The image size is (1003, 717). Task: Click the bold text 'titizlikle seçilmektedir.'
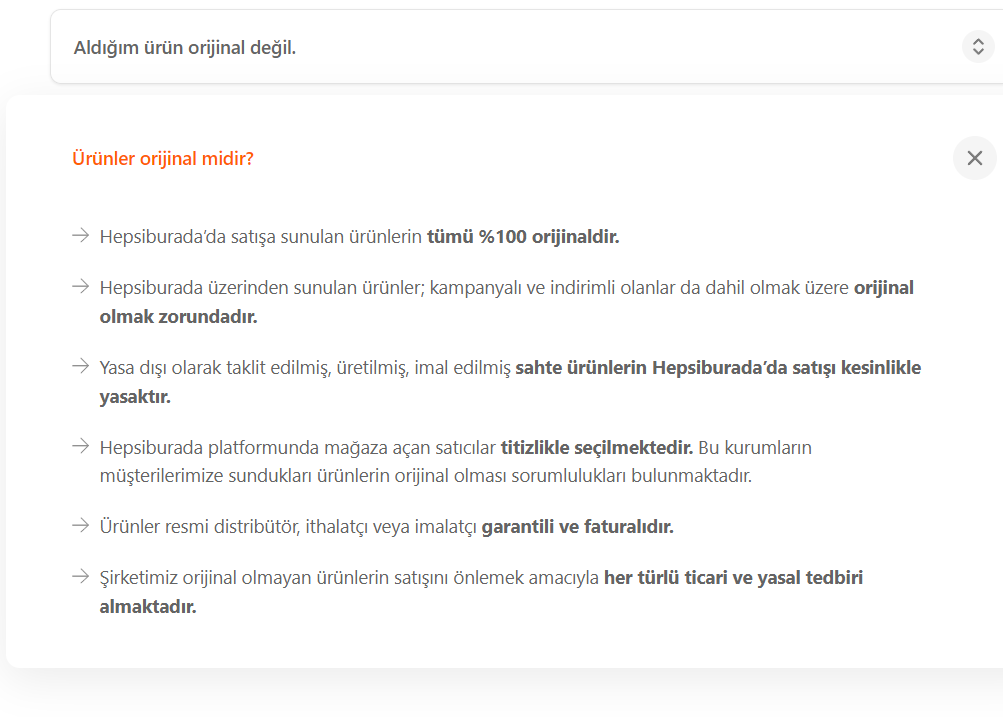(x=597, y=447)
